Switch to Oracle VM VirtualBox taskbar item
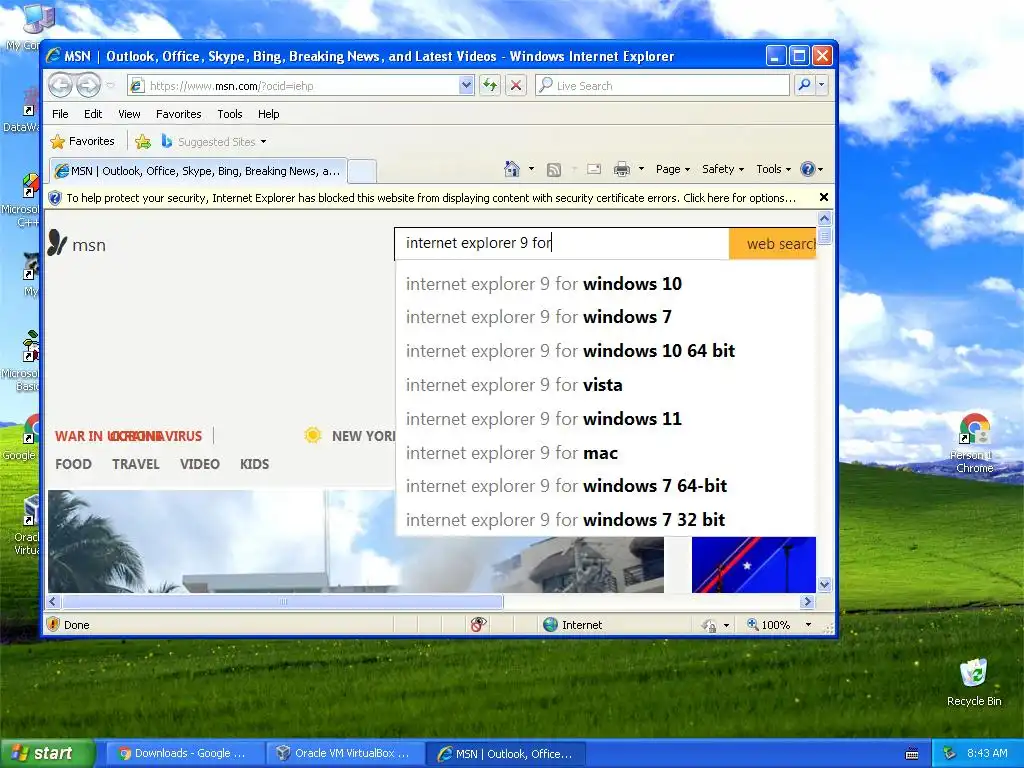 coord(344,754)
